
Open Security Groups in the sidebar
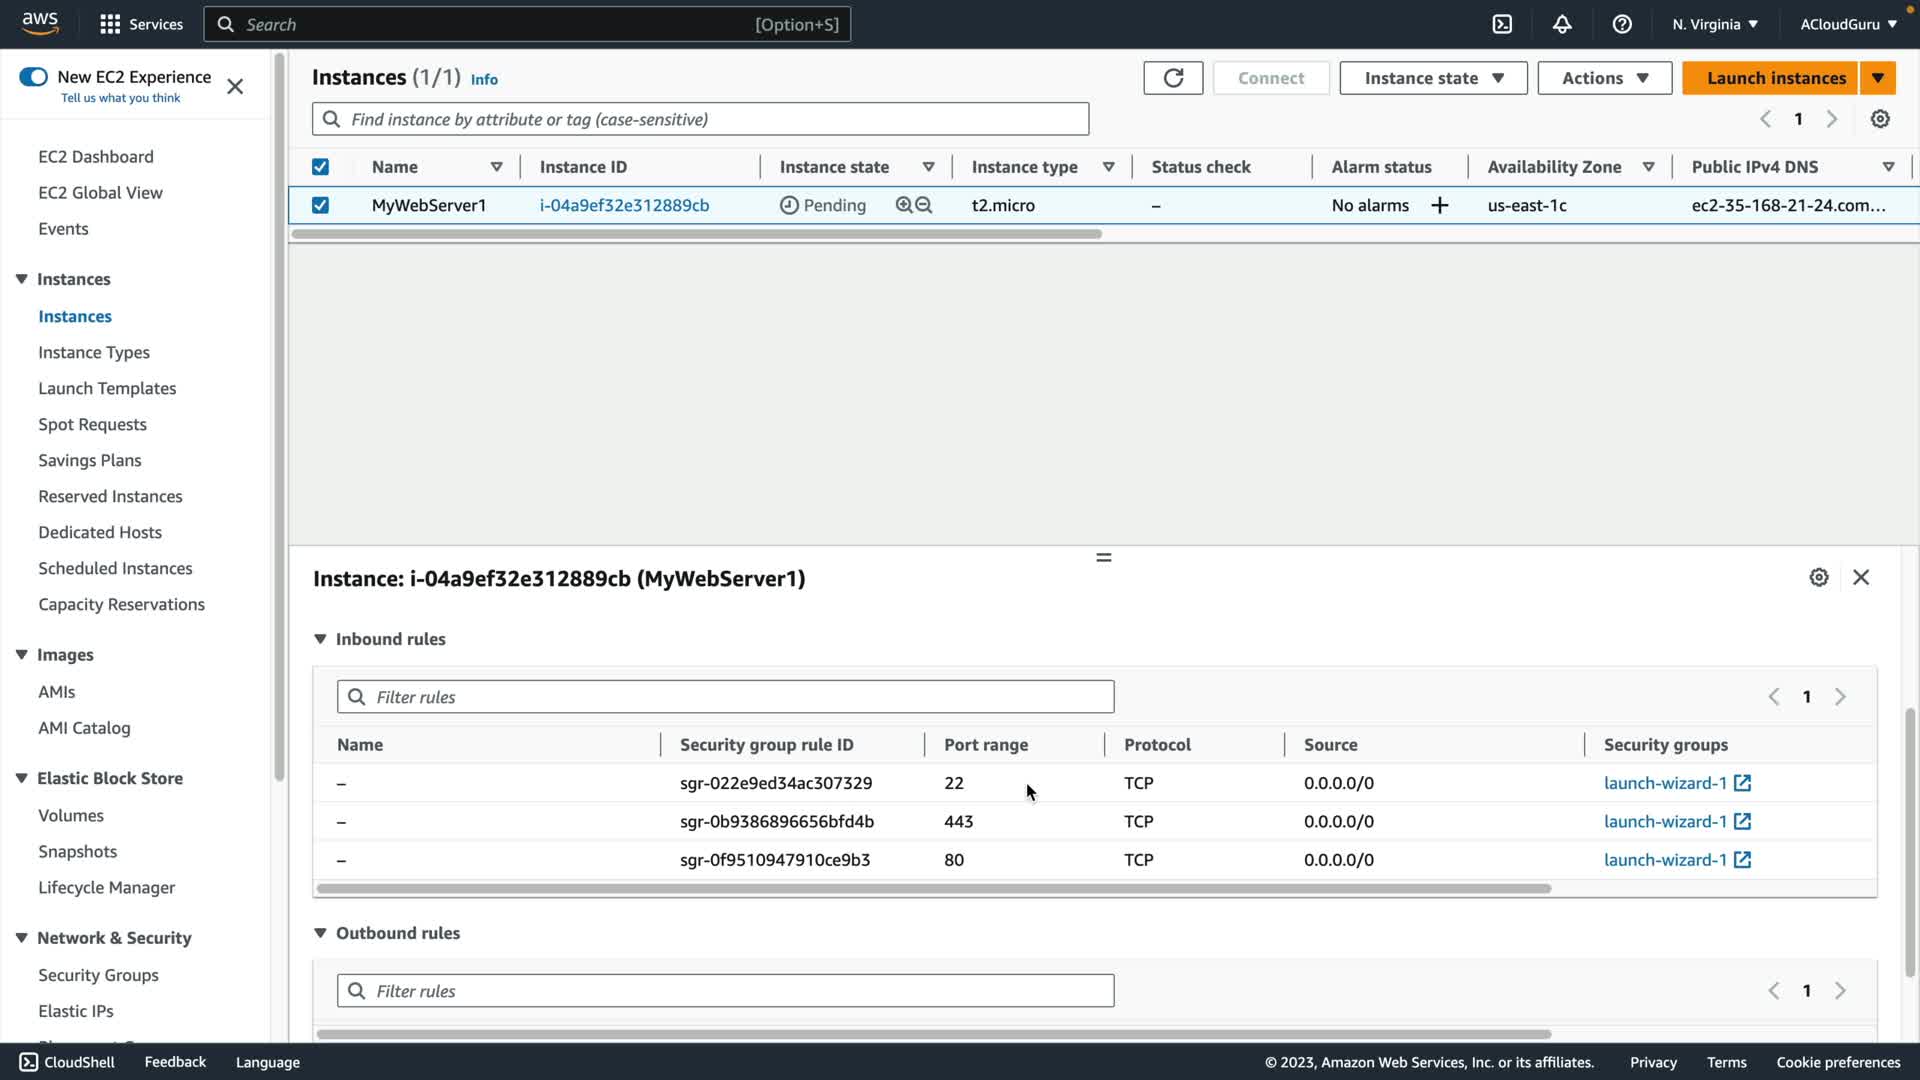pyautogui.click(x=98, y=975)
